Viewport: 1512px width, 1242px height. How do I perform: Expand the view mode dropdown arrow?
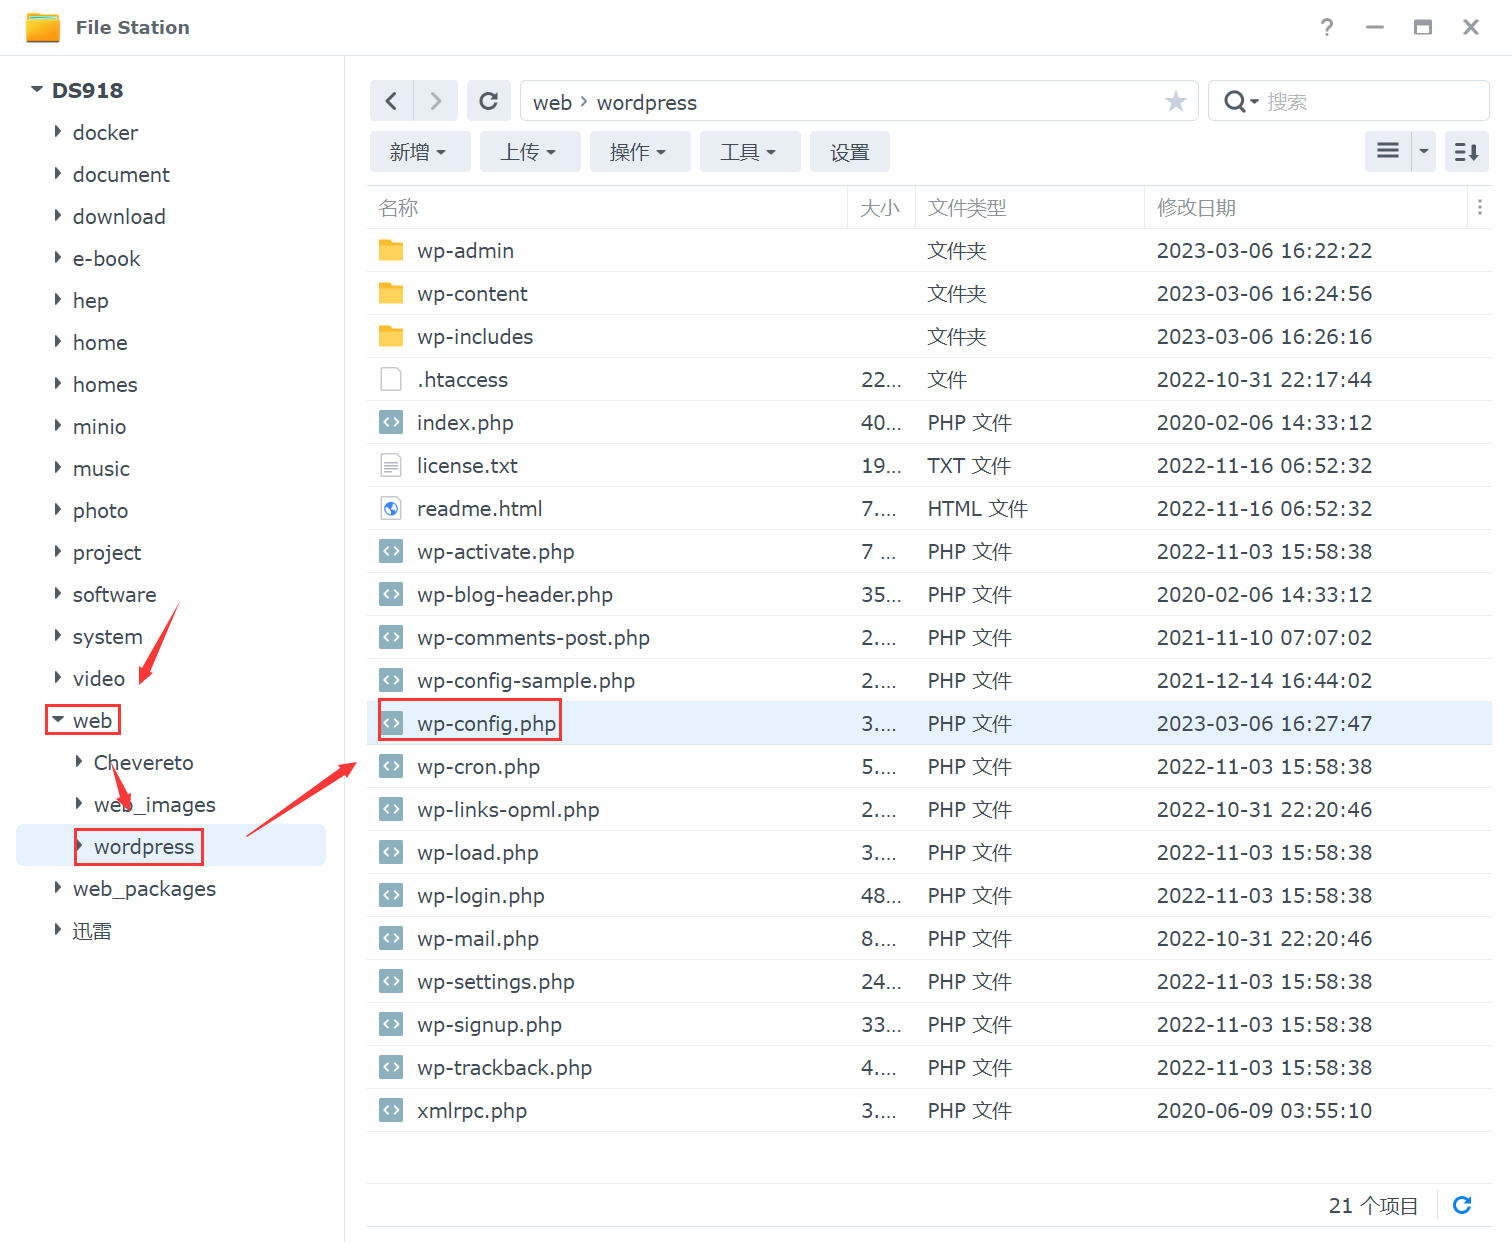tap(1424, 152)
